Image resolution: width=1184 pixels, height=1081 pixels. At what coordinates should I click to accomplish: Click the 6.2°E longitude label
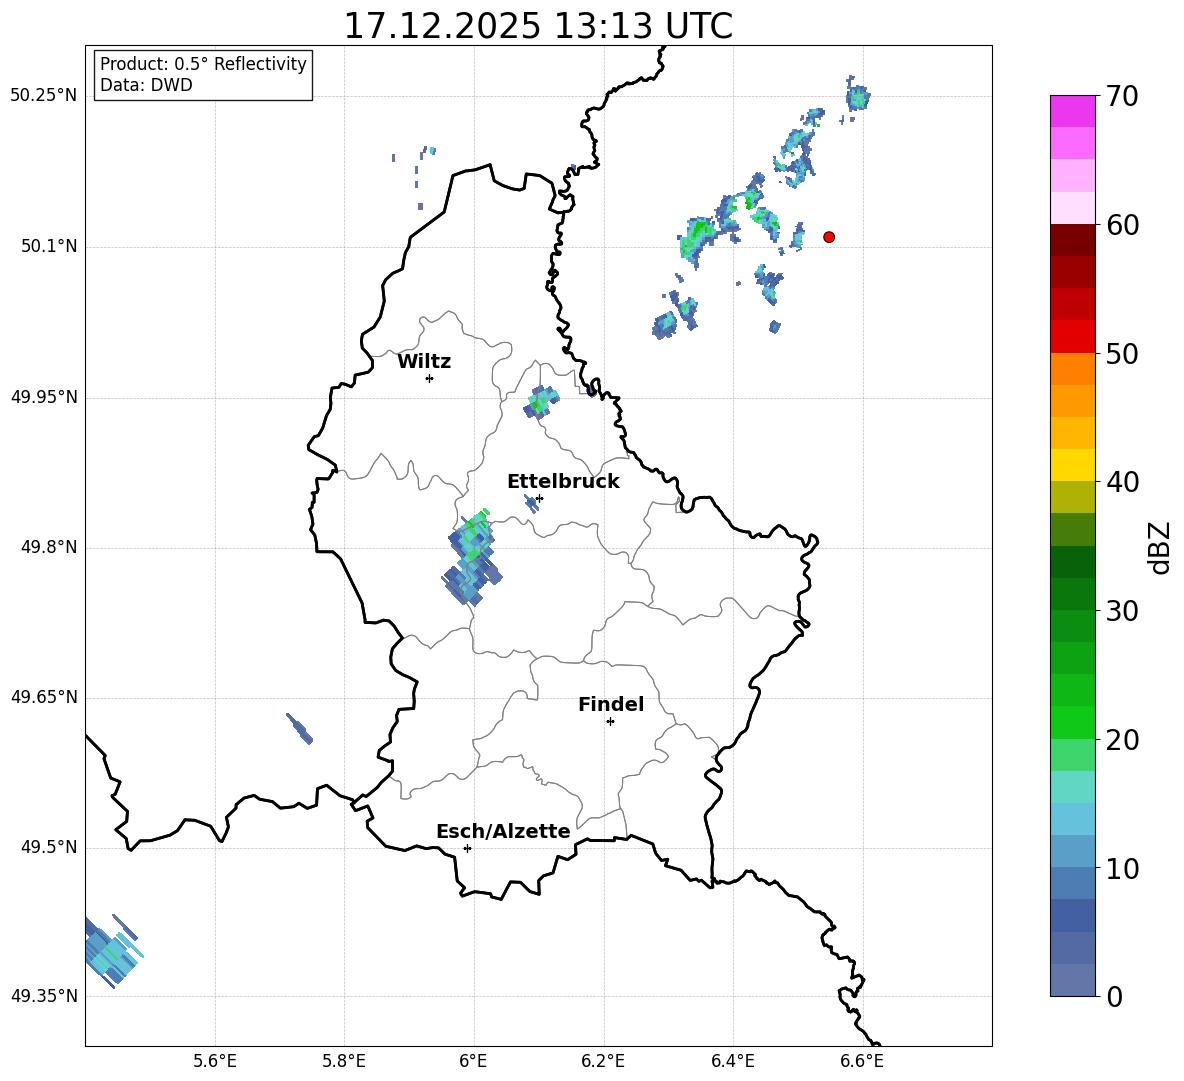(x=603, y=1061)
